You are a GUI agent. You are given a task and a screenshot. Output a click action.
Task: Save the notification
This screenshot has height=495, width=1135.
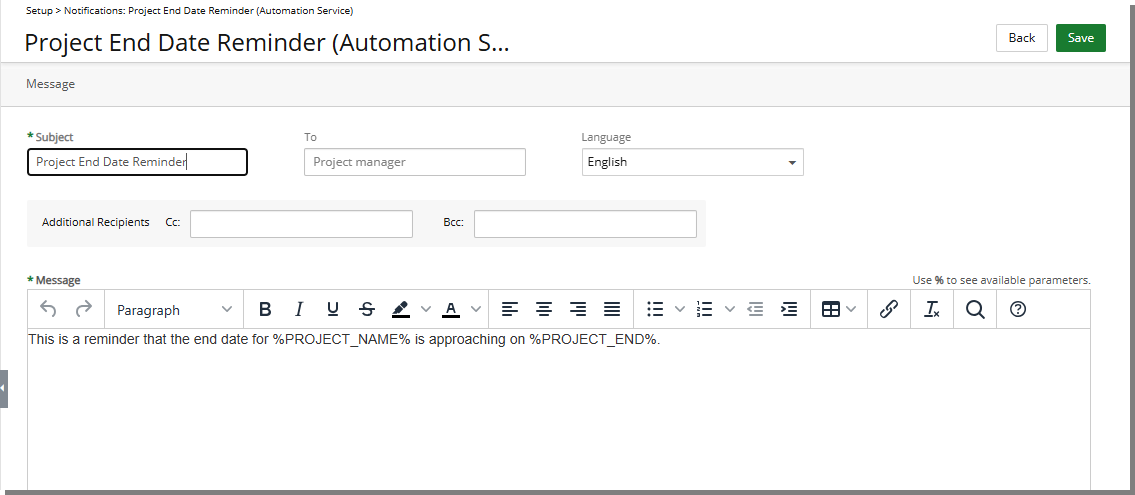tap(1081, 38)
